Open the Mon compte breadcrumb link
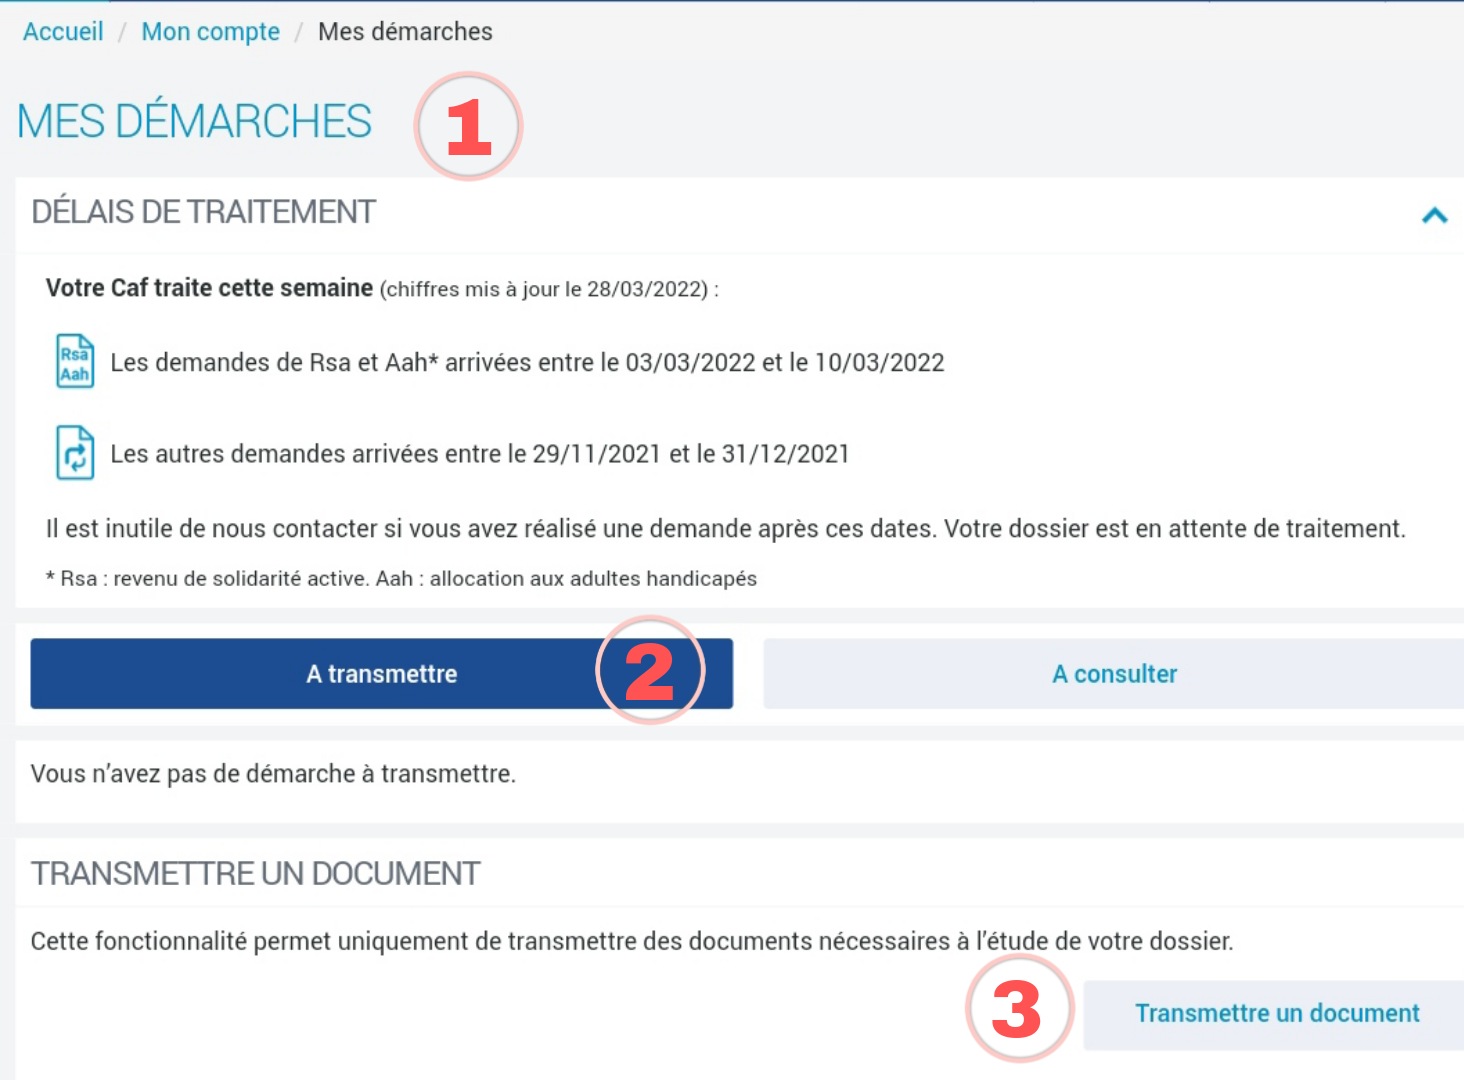This screenshot has width=1464, height=1080. [x=210, y=32]
